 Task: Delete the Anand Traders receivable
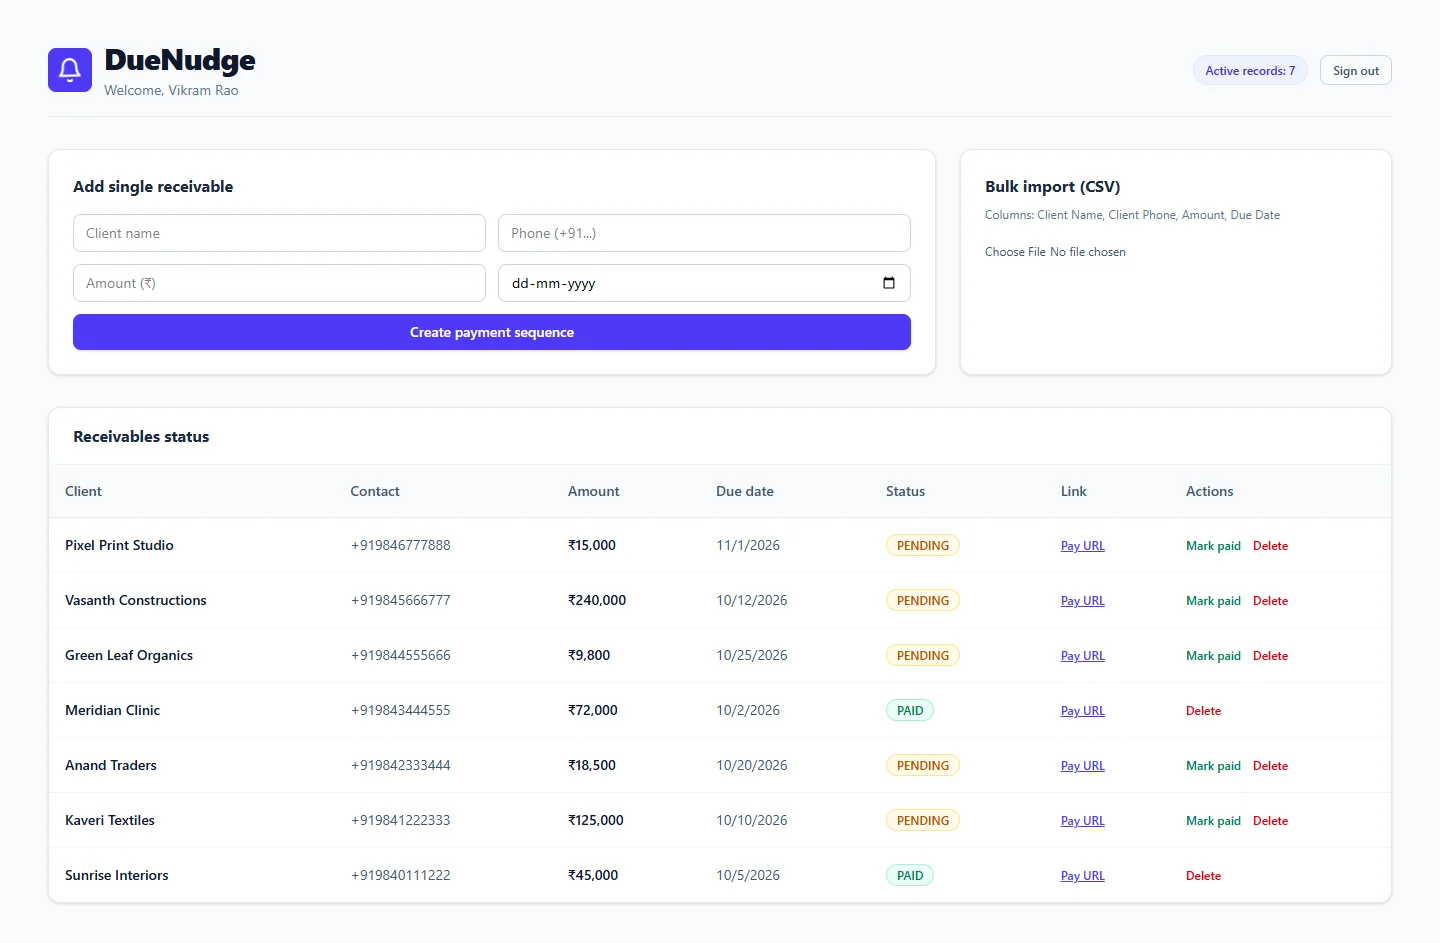coord(1270,766)
